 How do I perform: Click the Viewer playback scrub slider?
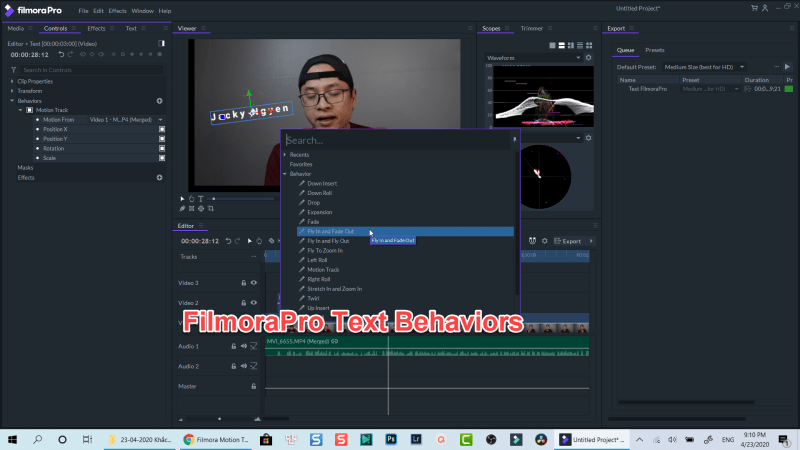tap(240, 199)
